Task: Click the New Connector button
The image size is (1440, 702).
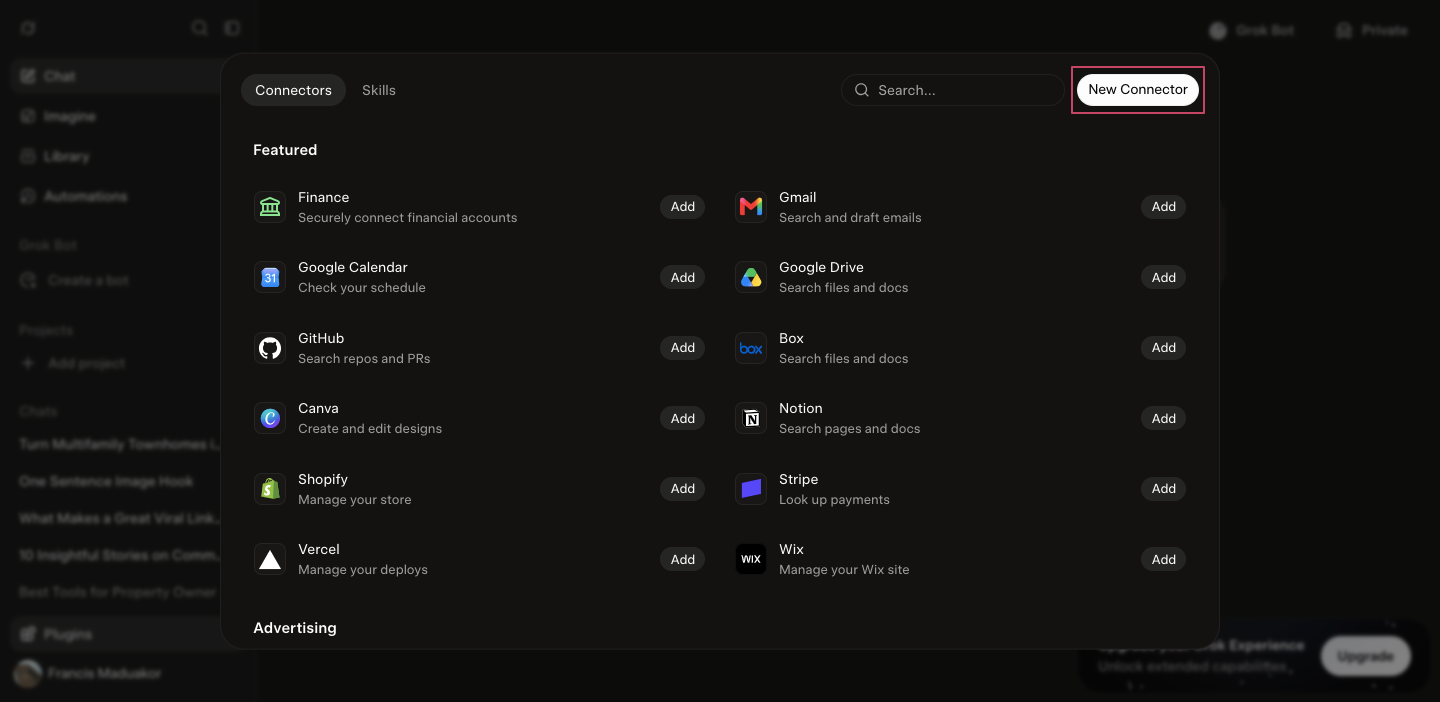Action: point(1138,89)
